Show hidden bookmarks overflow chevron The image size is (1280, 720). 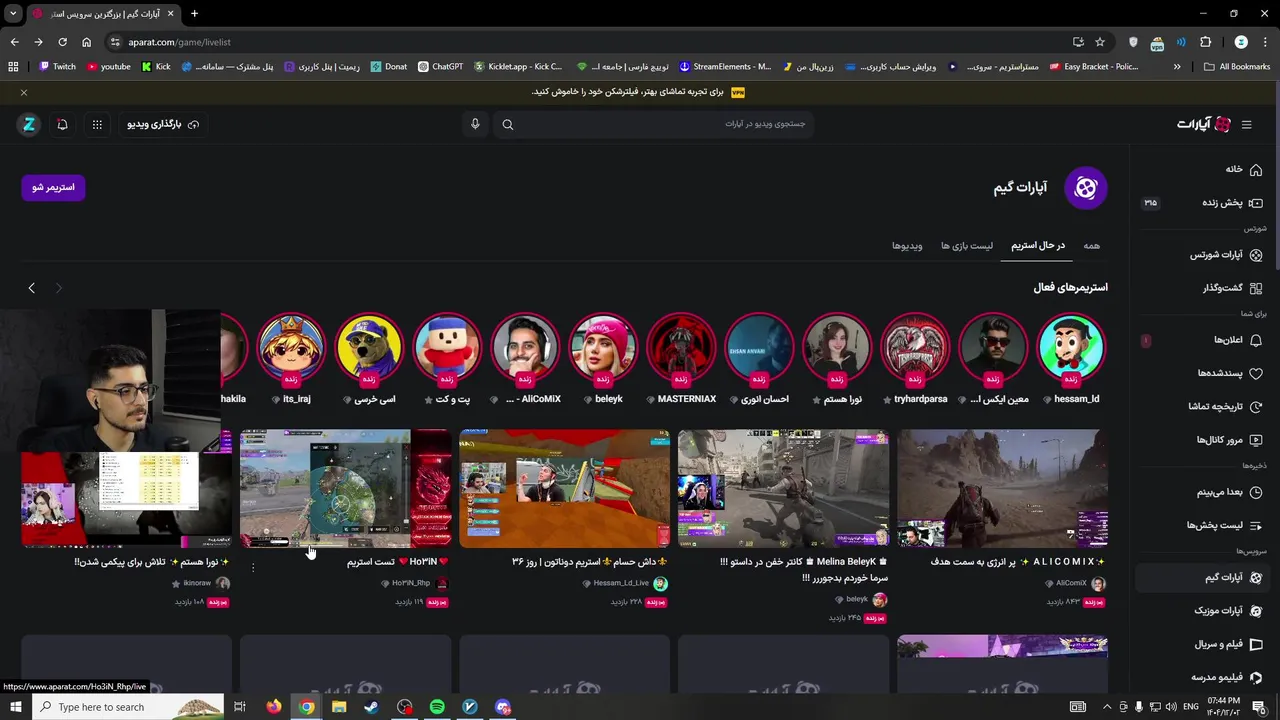pyautogui.click(x=1177, y=67)
